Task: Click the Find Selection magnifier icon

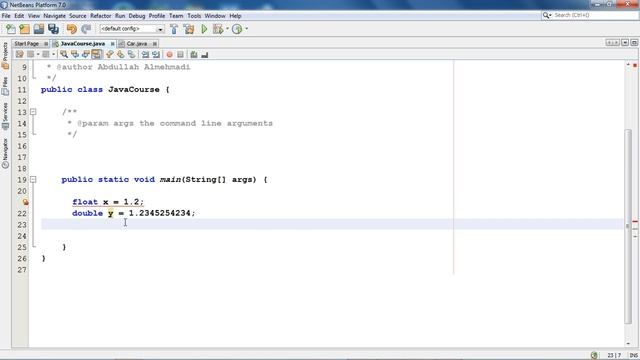Action: 64,54
